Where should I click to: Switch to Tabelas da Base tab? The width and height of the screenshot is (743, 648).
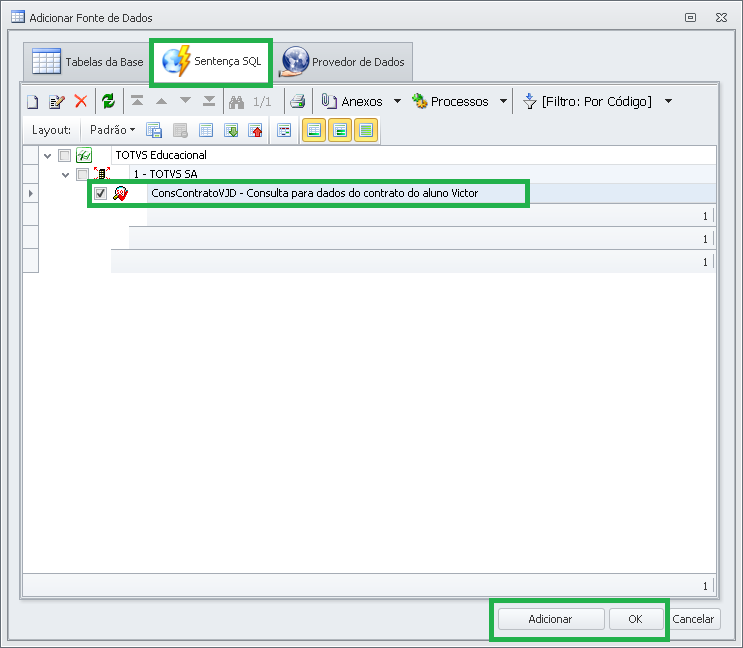click(88, 62)
